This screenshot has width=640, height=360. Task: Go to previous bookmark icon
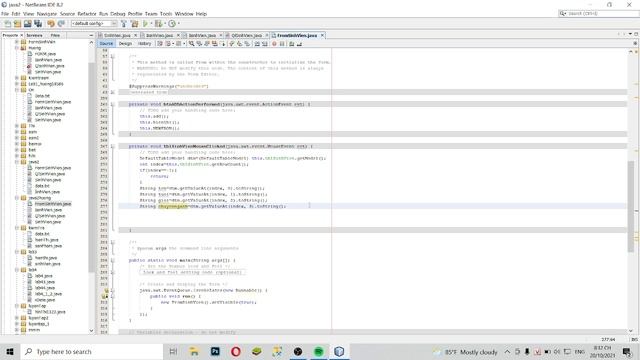231,44
